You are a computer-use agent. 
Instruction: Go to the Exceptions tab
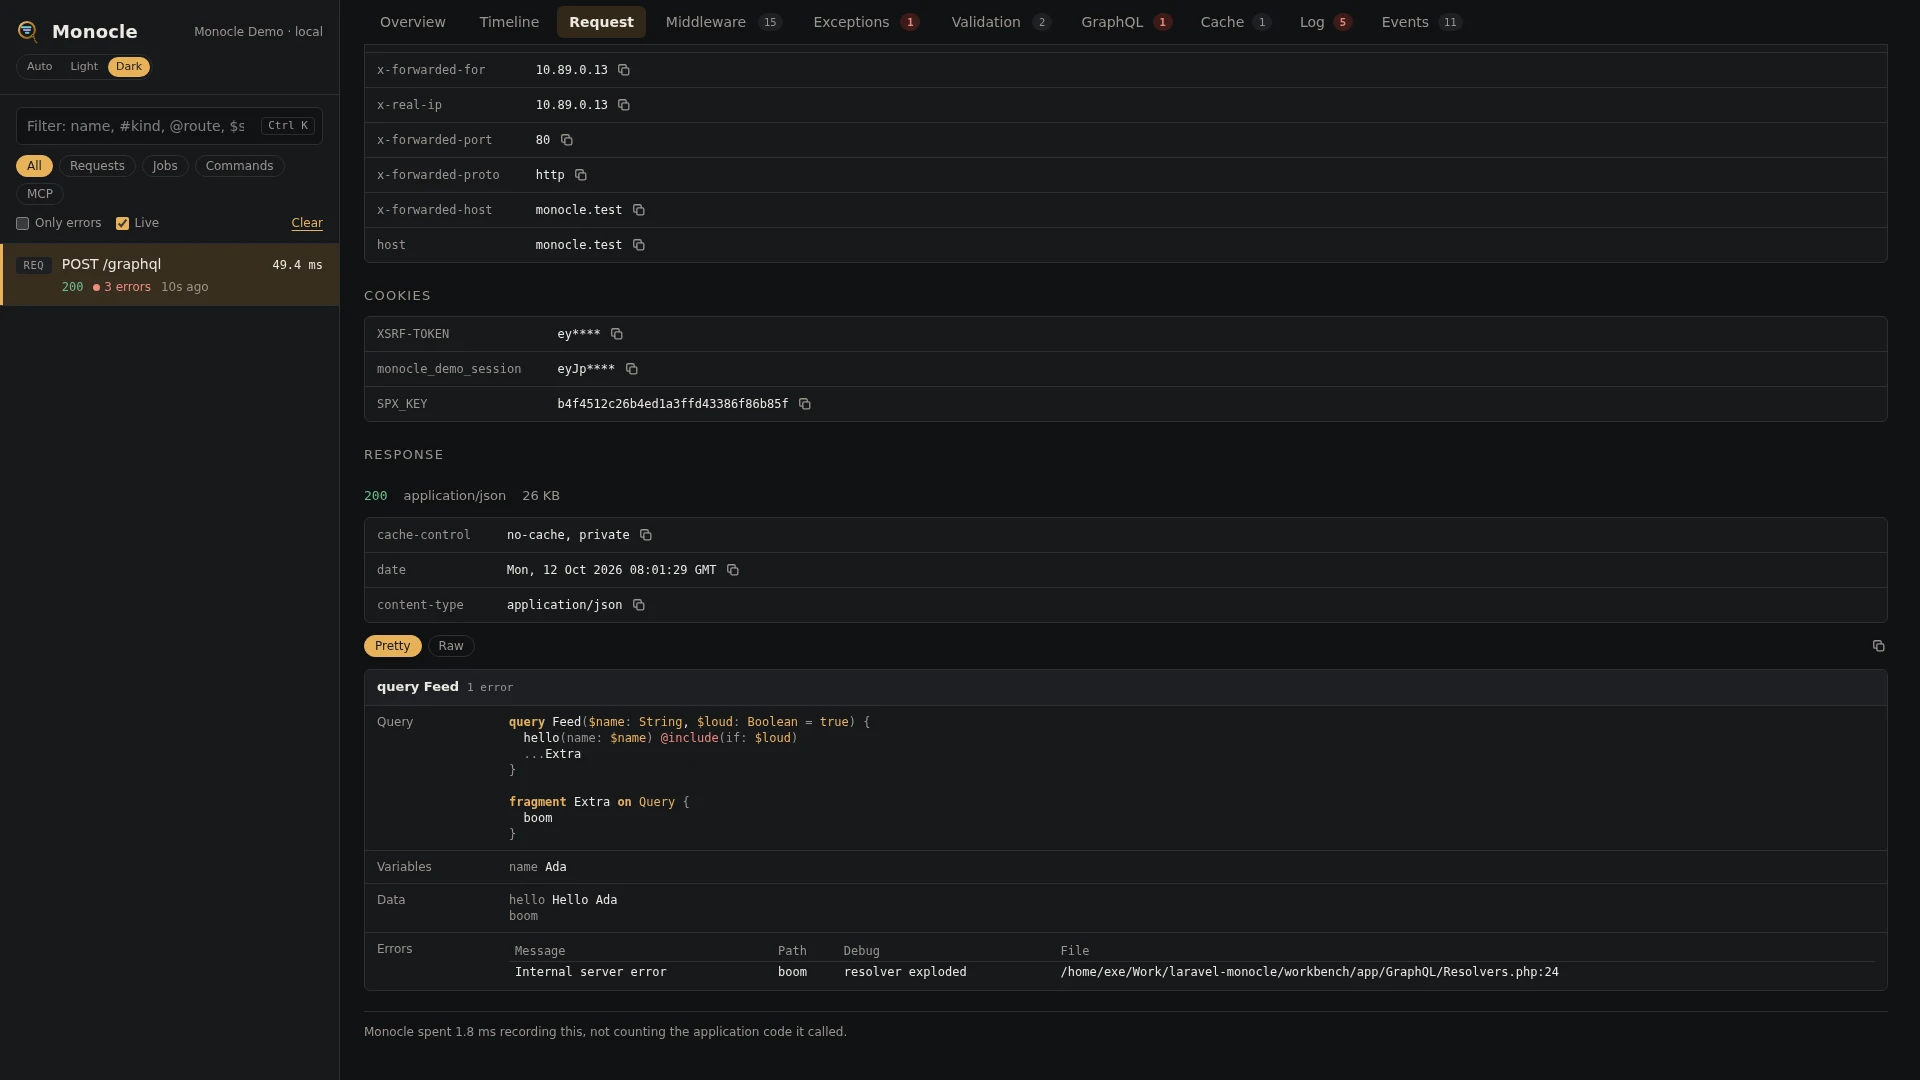(x=866, y=22)
